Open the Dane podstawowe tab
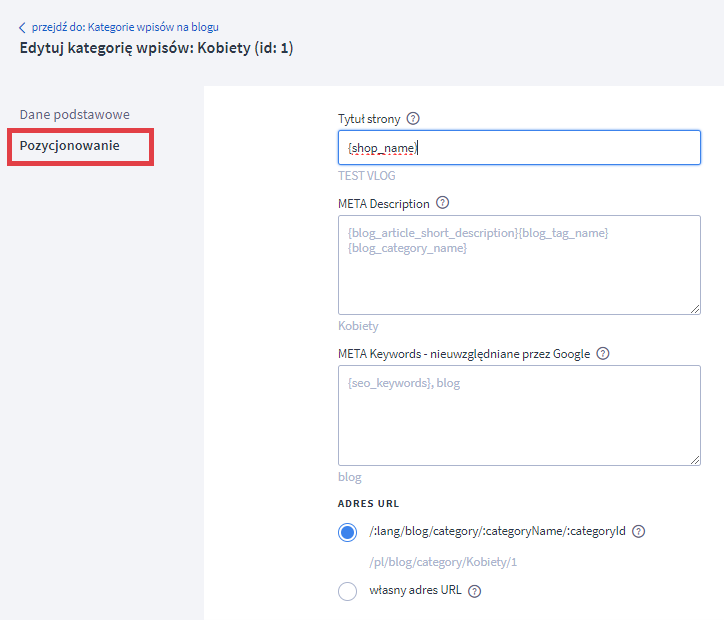This screenshot has height=620, width=724. (75, 115)
